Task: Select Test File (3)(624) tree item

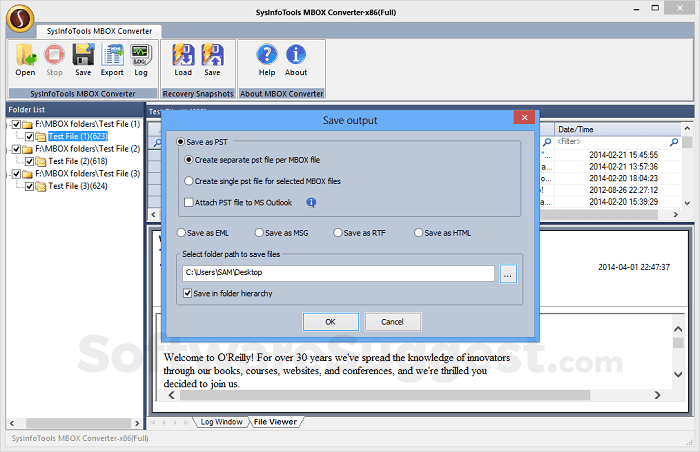Action: tap(78, 186)
